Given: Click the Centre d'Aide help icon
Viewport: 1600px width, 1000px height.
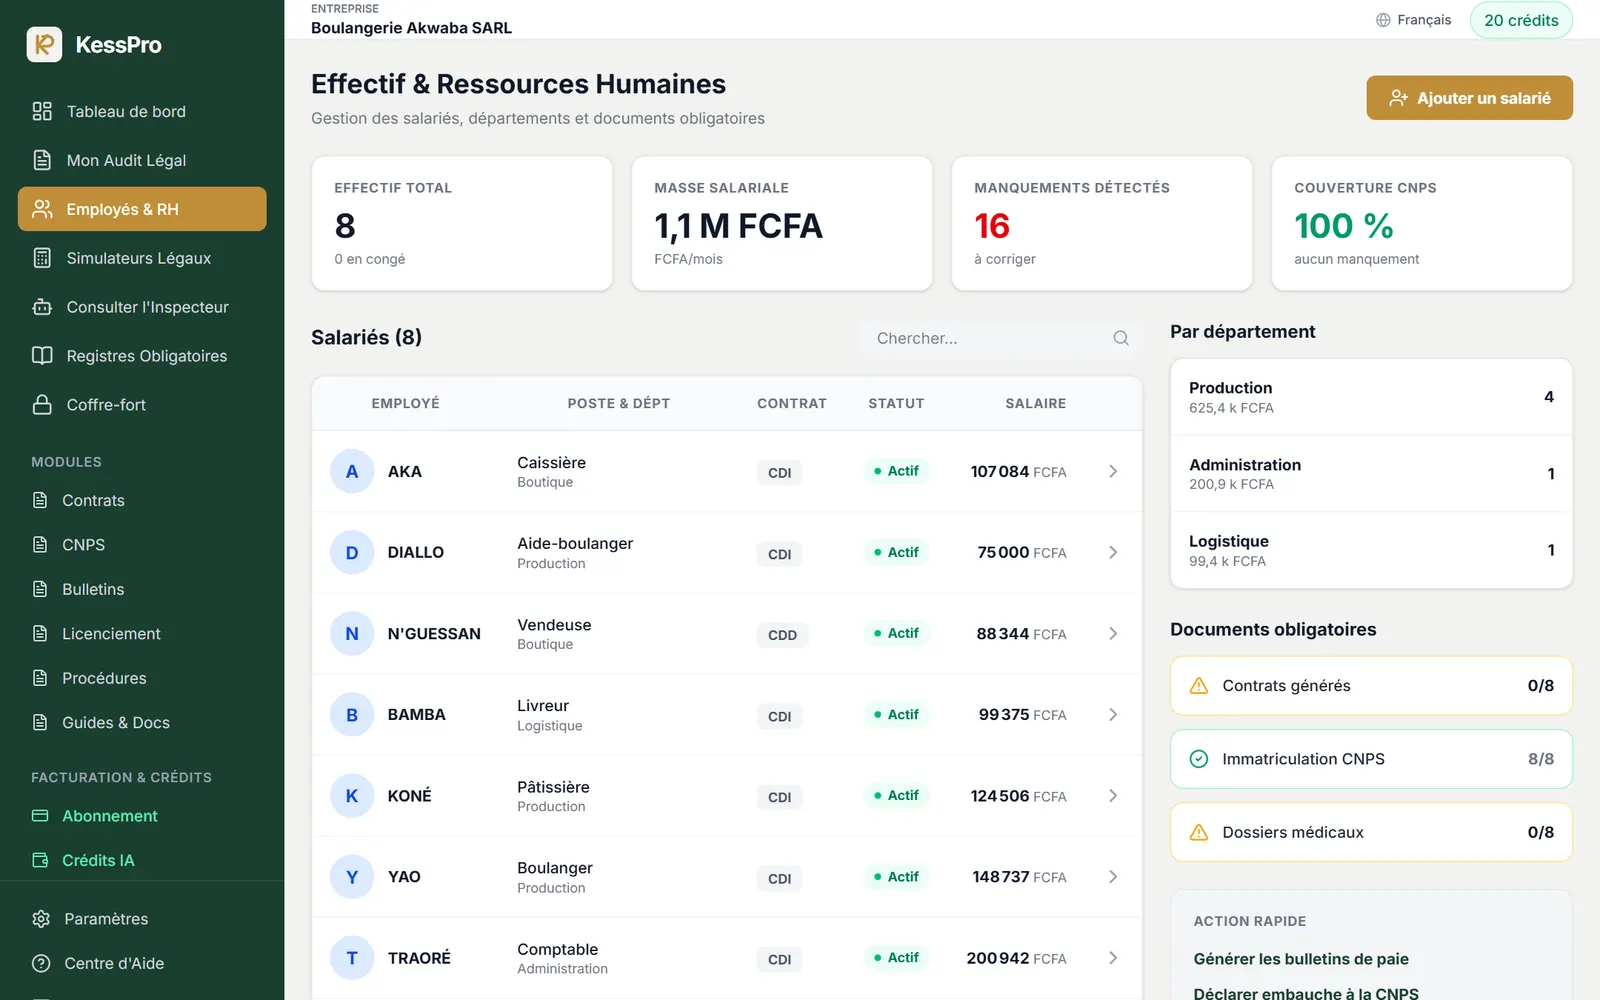Looking at the screenshot, I should 41,963.
